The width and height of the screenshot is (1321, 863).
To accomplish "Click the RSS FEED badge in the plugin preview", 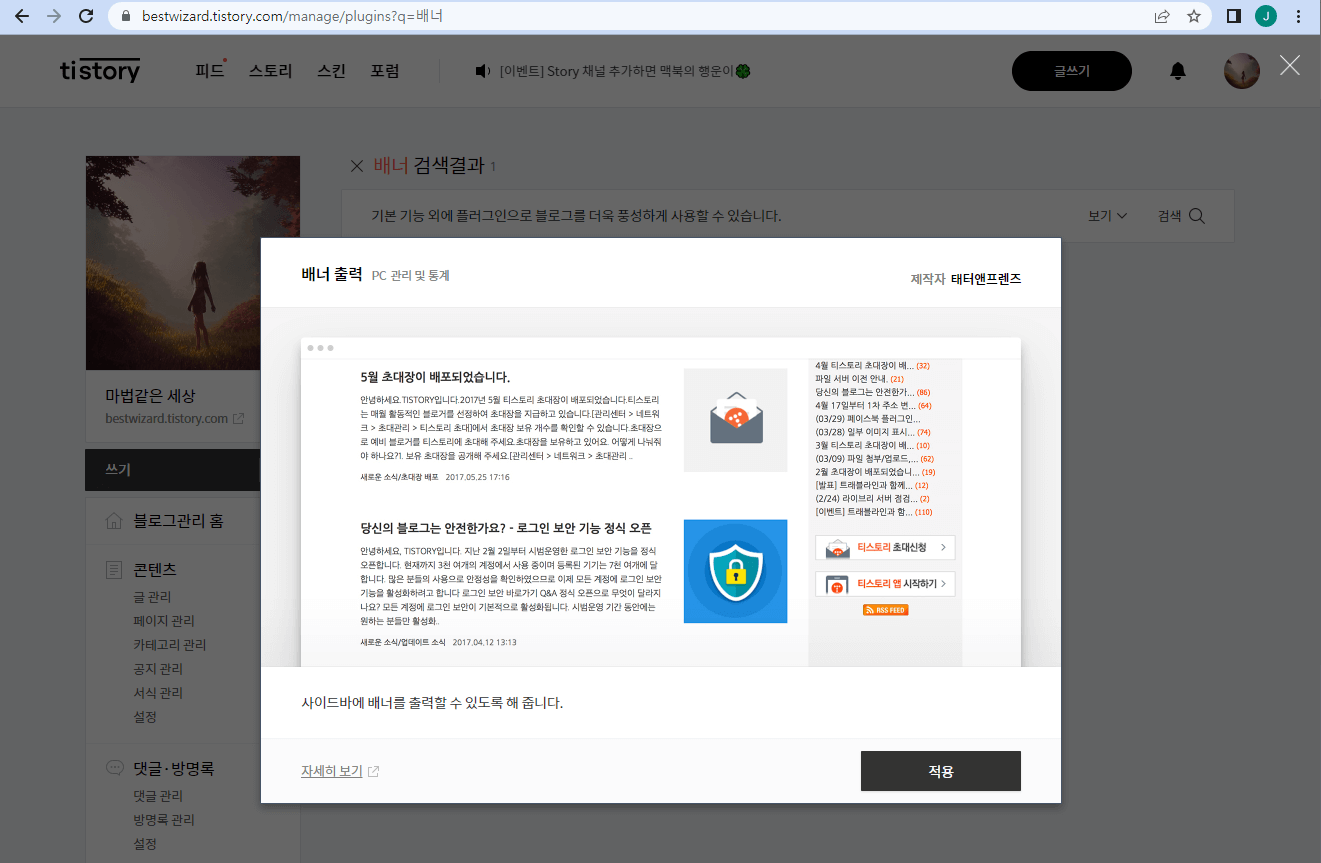I will coord(884,609).
